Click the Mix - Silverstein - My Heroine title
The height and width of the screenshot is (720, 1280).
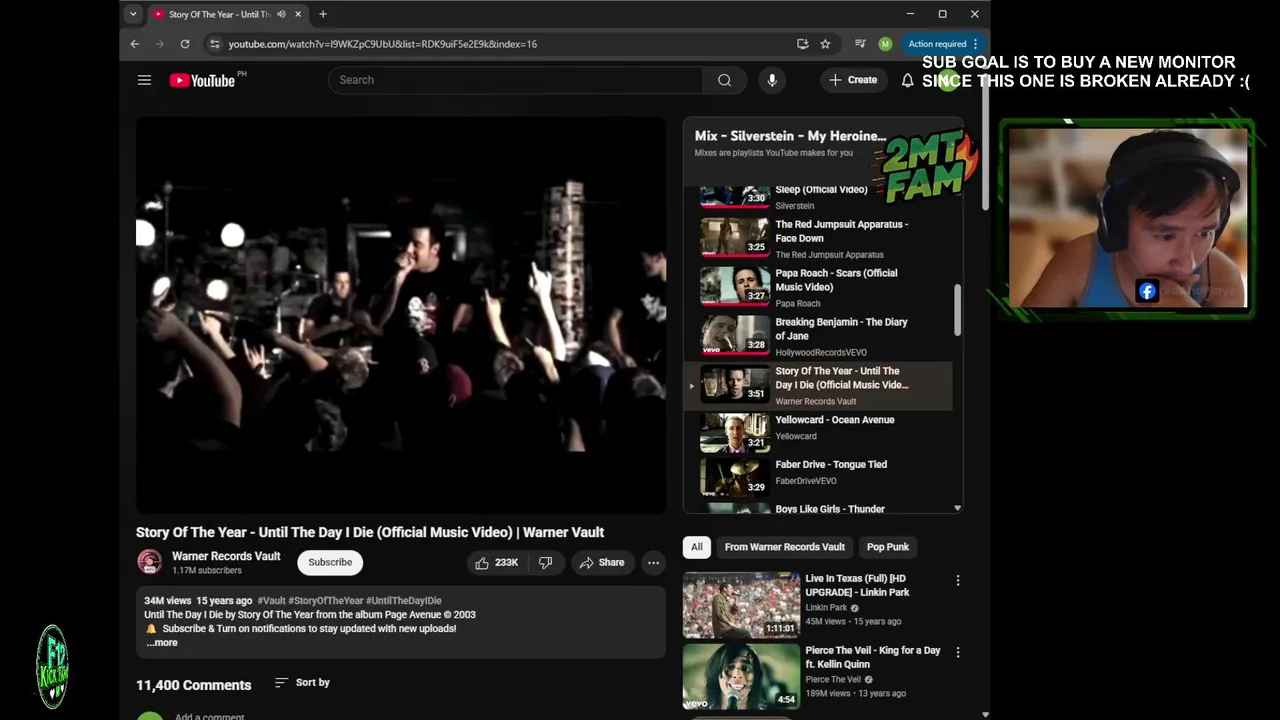tap(790, 136)
